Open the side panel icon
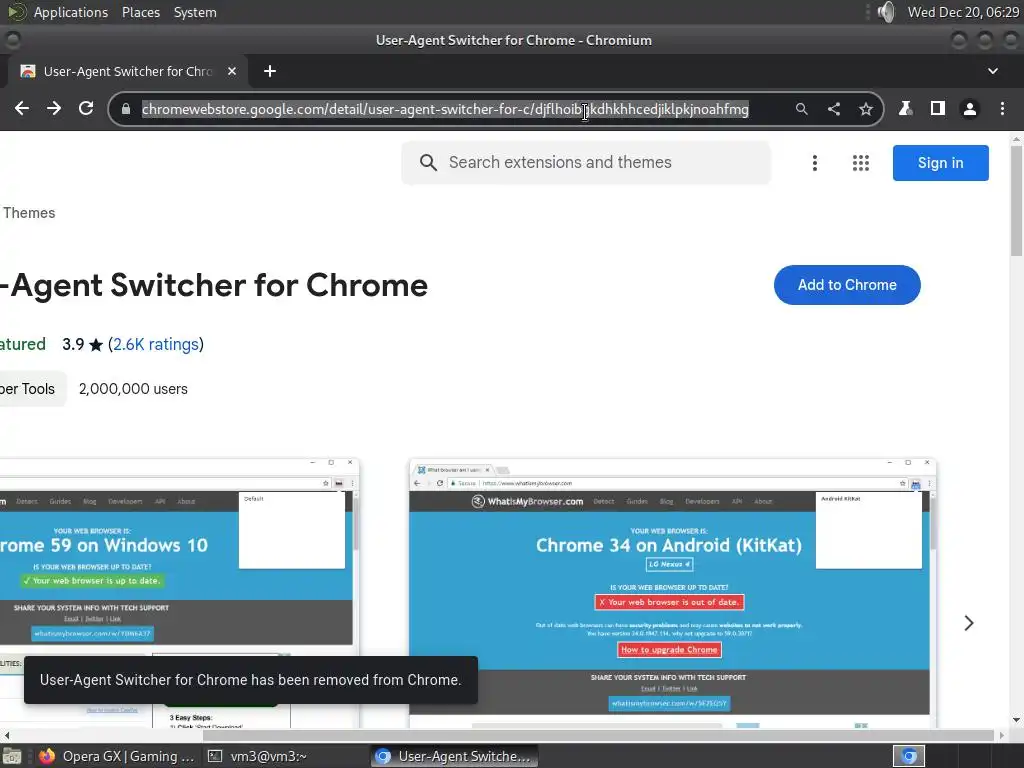 coord(938,108)
